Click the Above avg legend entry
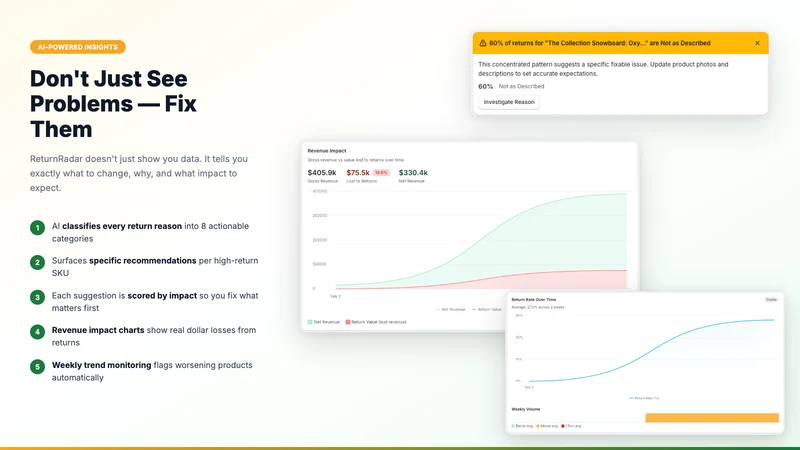The width and height of the screenshot is (800, 450). point(547,426)
